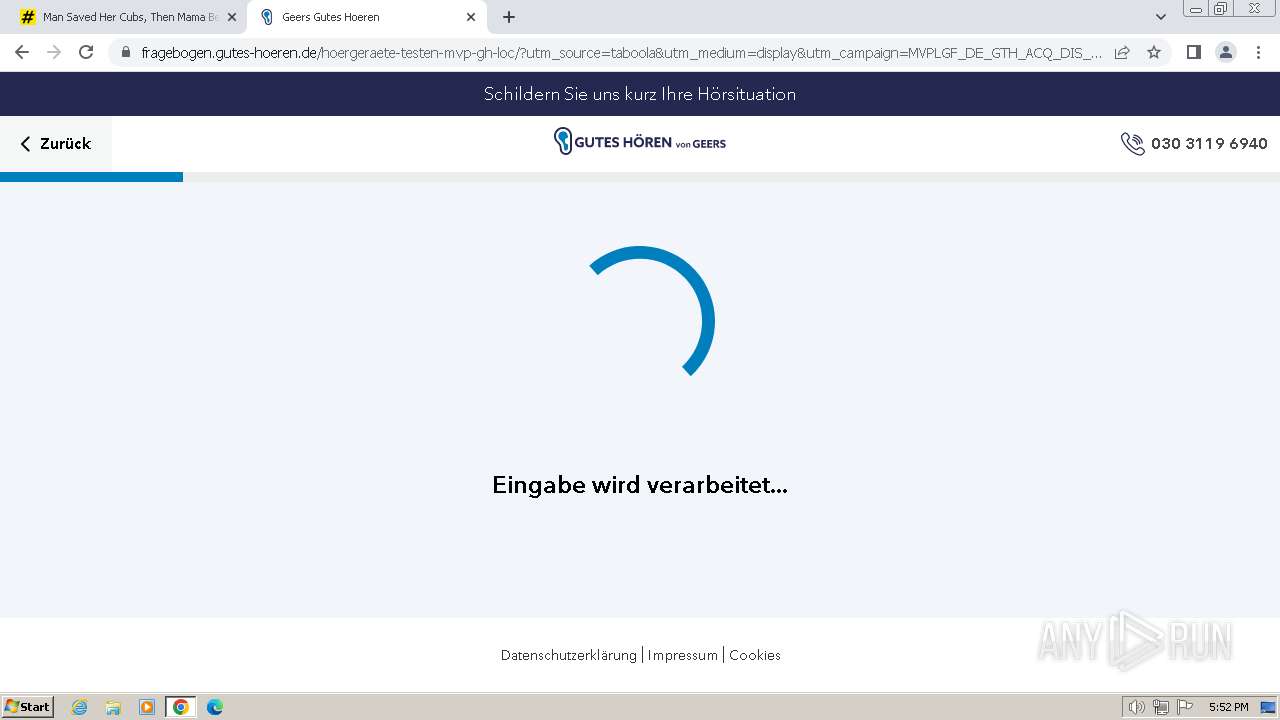Navigate back in the browser
The image size is (1280, 720).
[22, 52]
